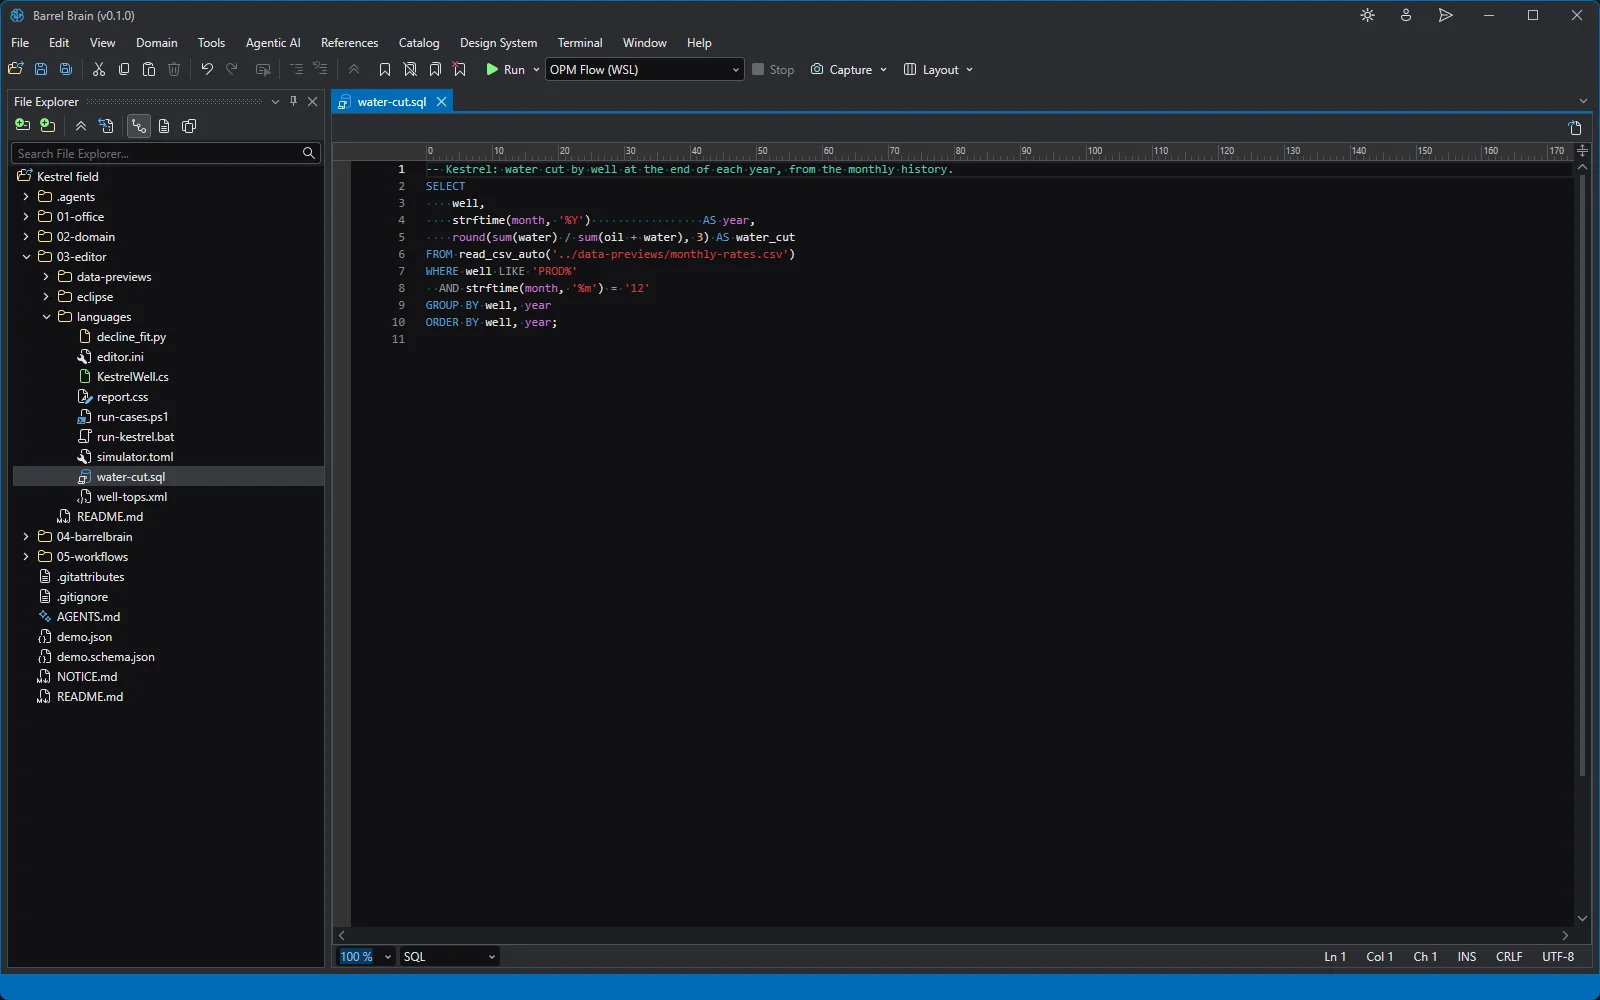Open the Capture dropdown
This screenshot has height=1000, width=1600.
[x=849, y=69]
